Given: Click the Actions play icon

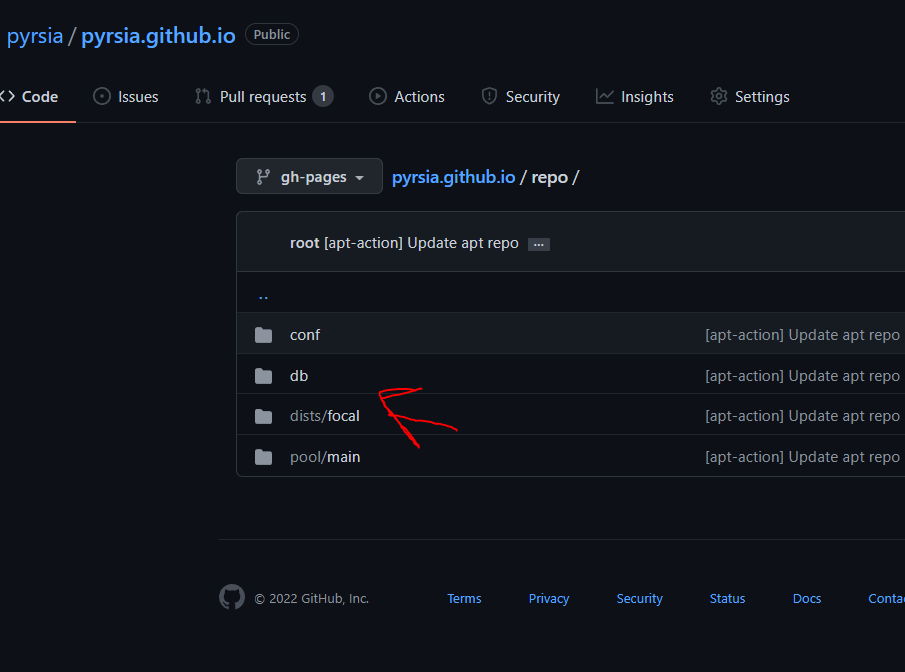Looking at the screenshot, I should (377, 96).
